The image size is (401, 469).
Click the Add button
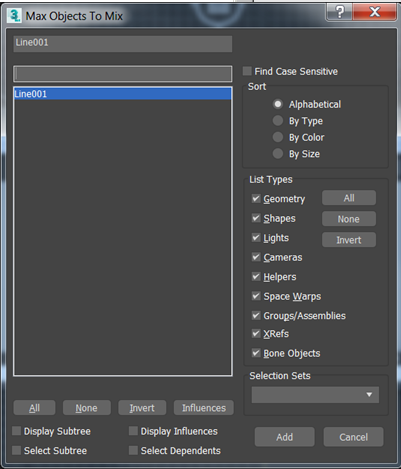284,437
